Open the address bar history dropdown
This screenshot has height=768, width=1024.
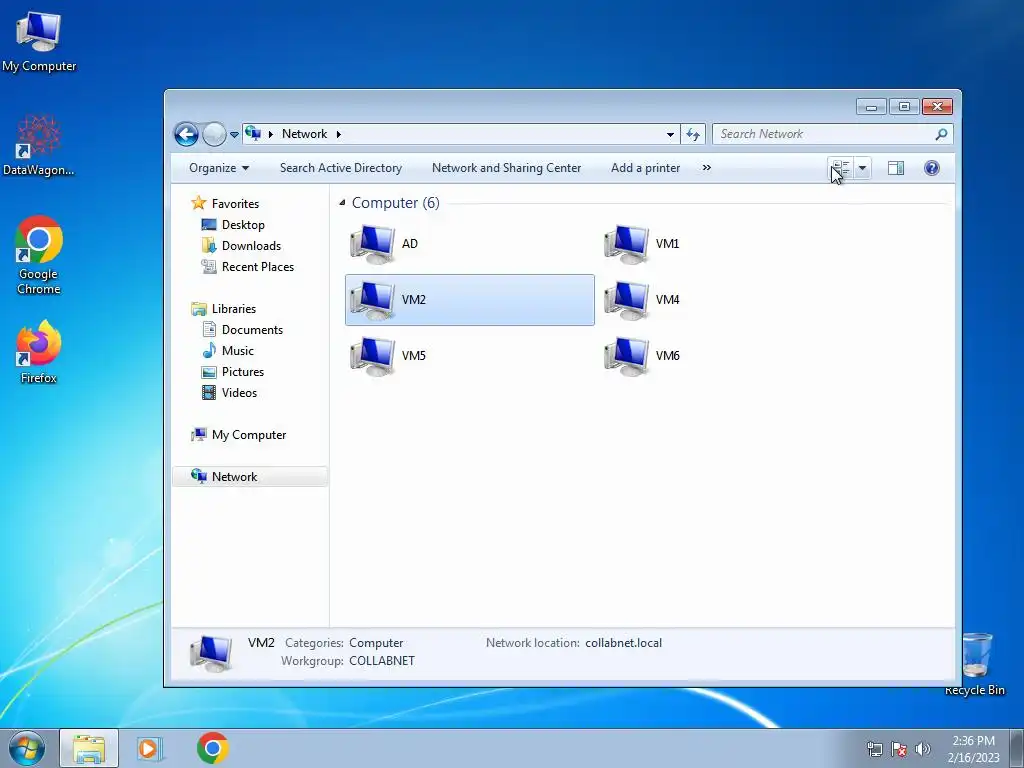[670, 135]
